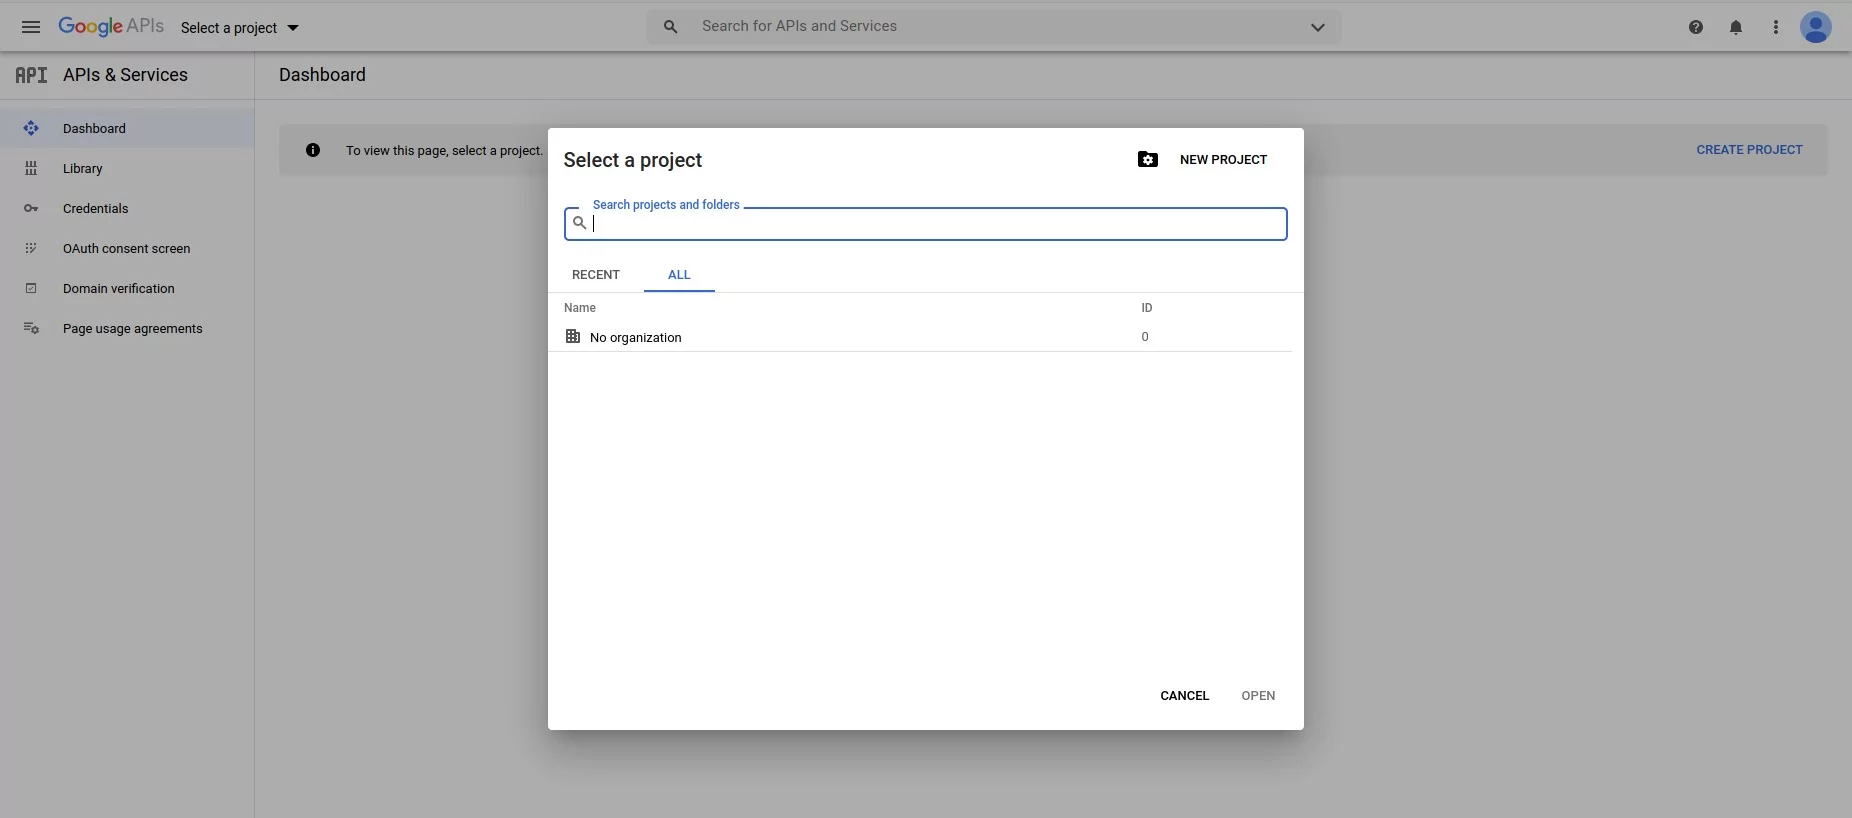Go to Library in the sidebar
The height and width of the screenshot is (818, 1852).
(127, 168)
